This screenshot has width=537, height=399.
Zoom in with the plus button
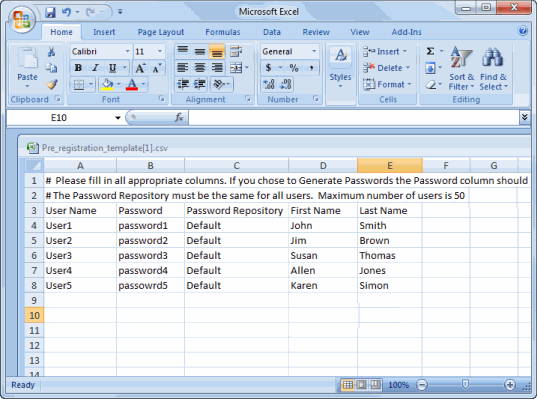point(510,385)
